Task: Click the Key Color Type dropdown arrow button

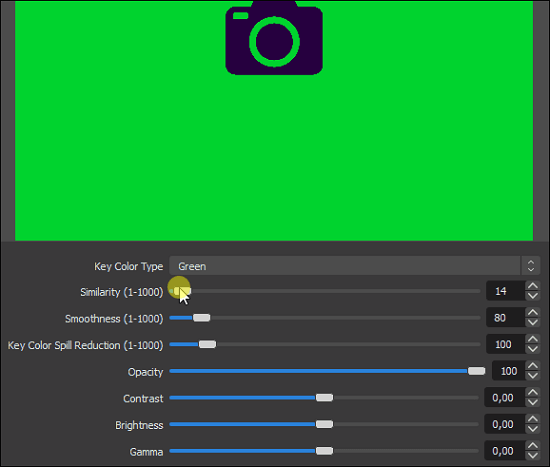Action: [531, 266]
